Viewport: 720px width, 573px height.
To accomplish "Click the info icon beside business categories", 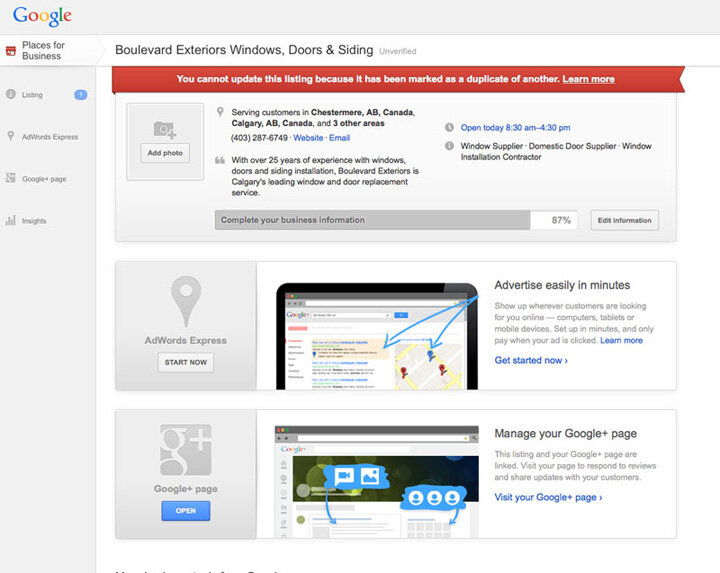I will tap(450, 146).
